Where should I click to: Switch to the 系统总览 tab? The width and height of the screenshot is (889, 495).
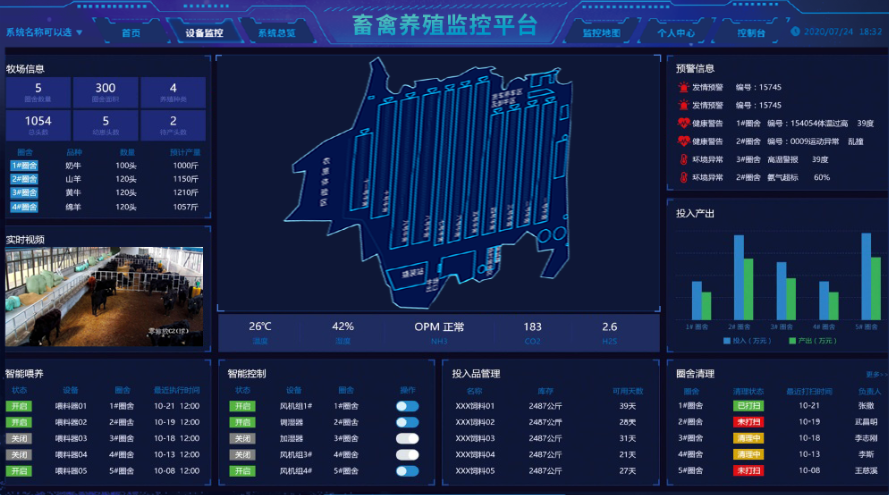pos(277,33)
